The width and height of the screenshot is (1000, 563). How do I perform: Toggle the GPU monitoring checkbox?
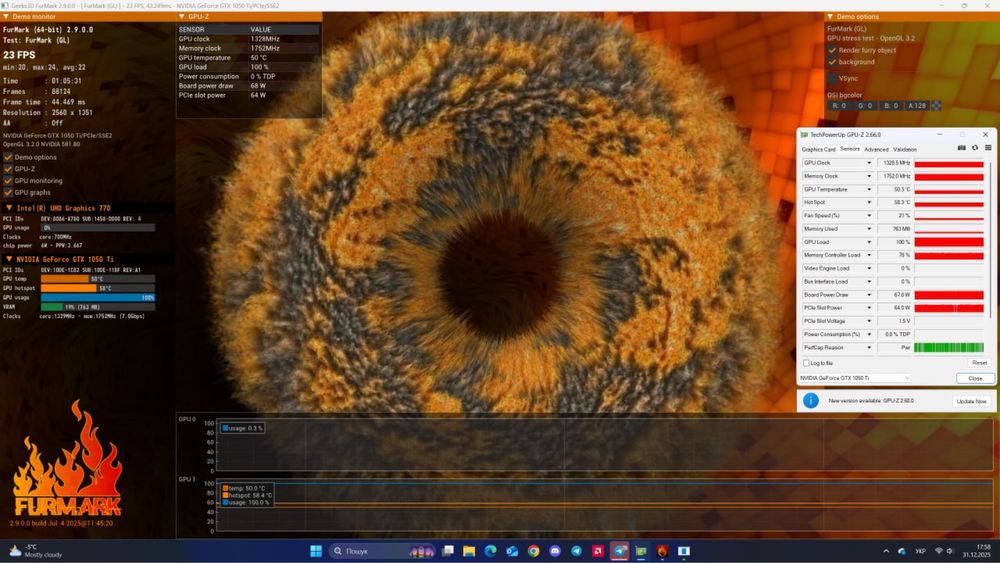point(8,180)
